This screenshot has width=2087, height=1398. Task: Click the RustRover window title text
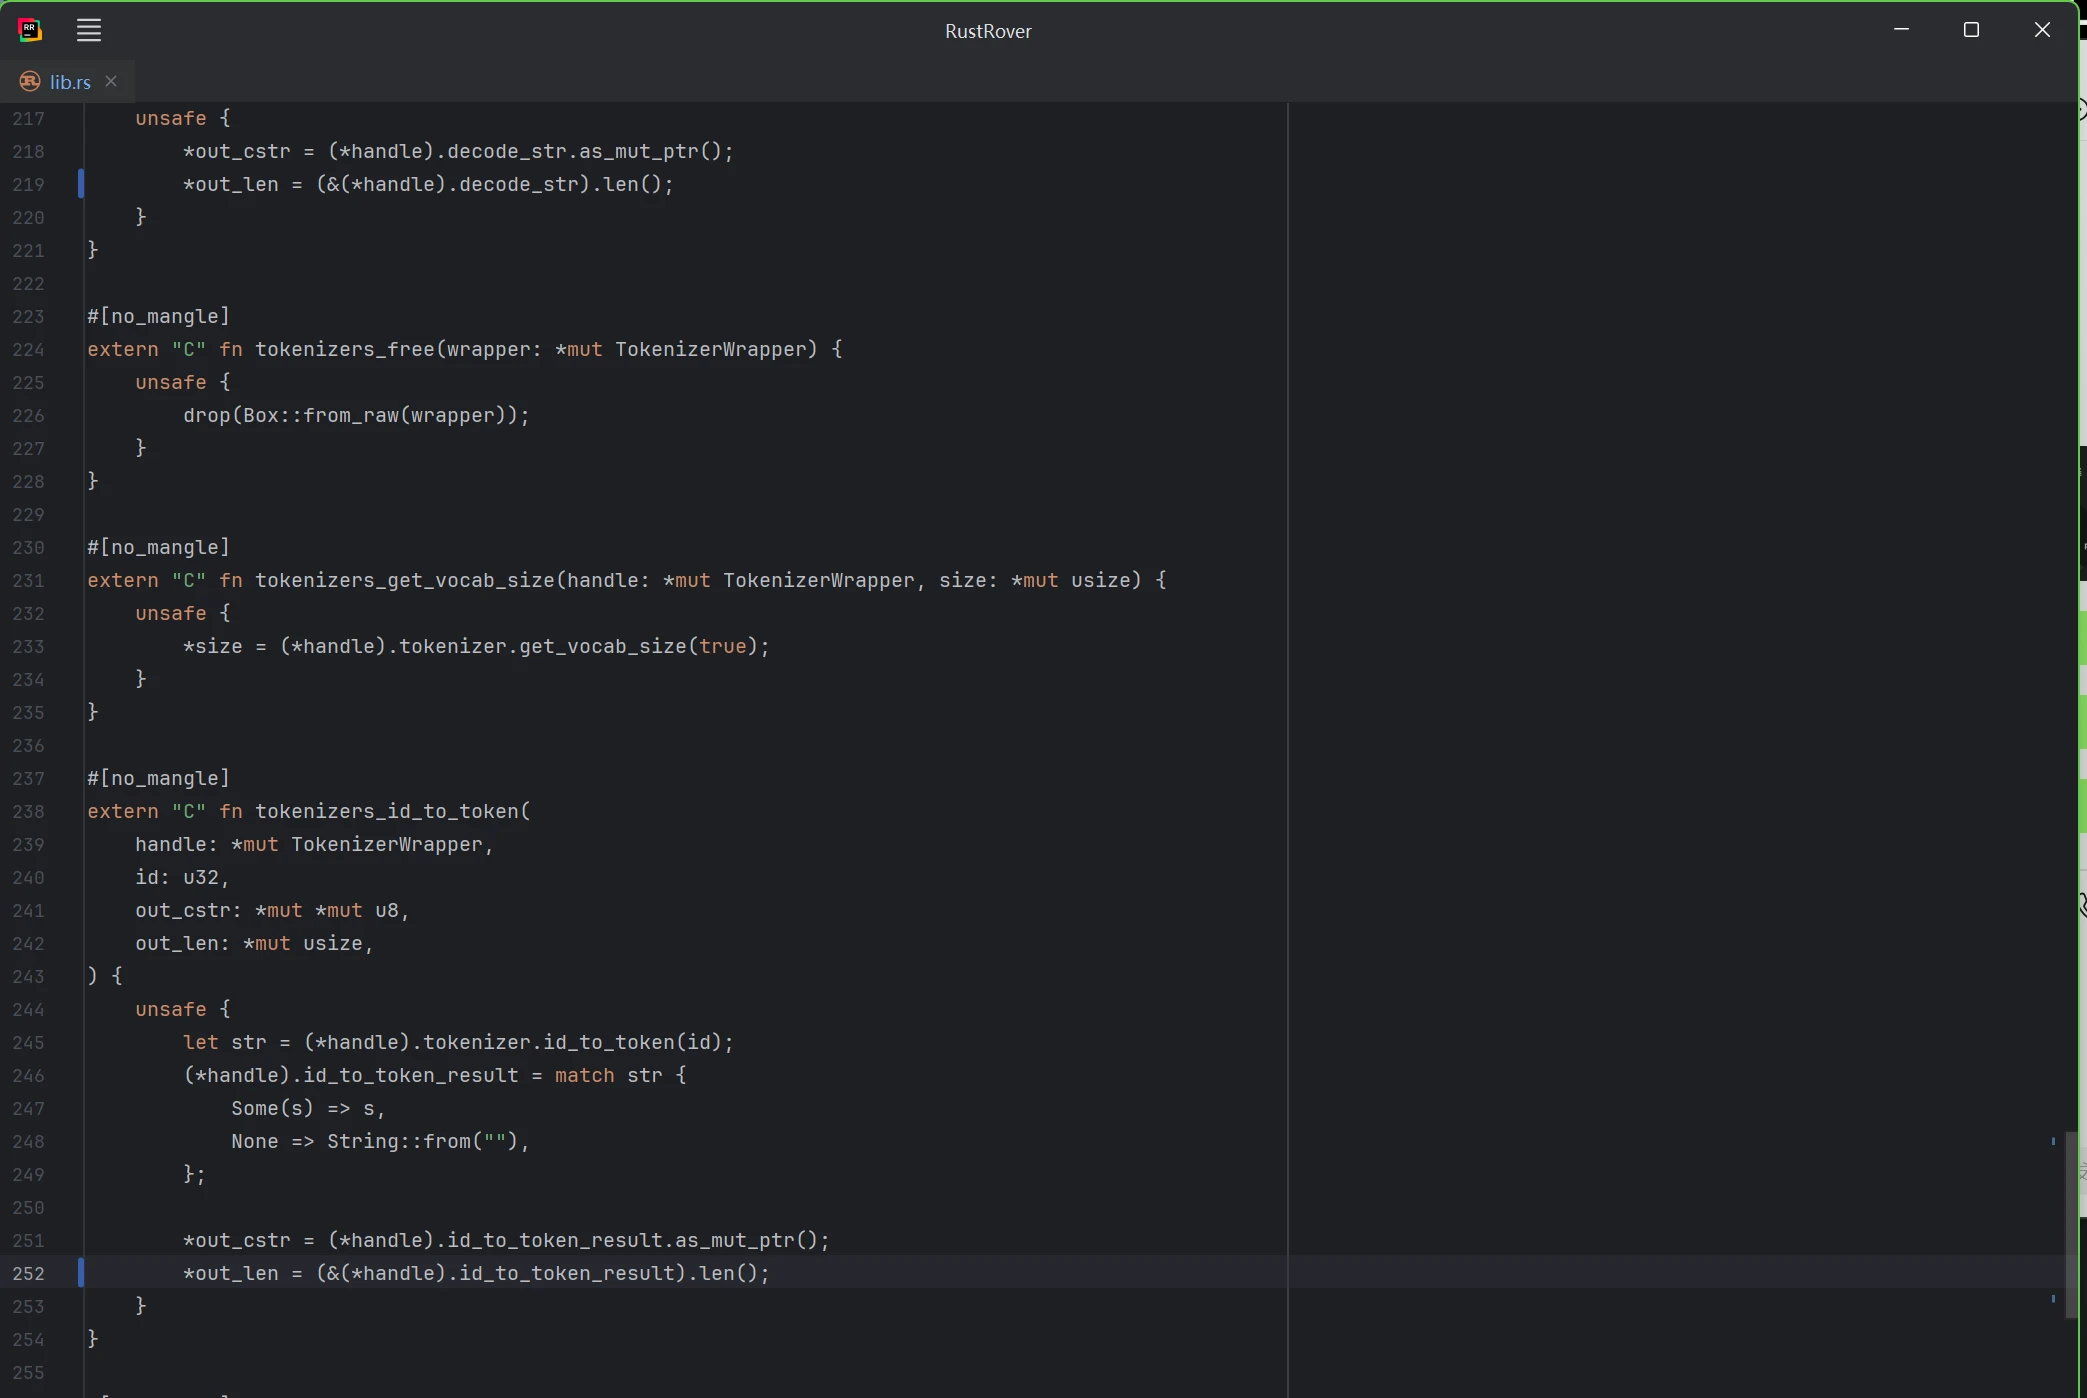(988, 31)
